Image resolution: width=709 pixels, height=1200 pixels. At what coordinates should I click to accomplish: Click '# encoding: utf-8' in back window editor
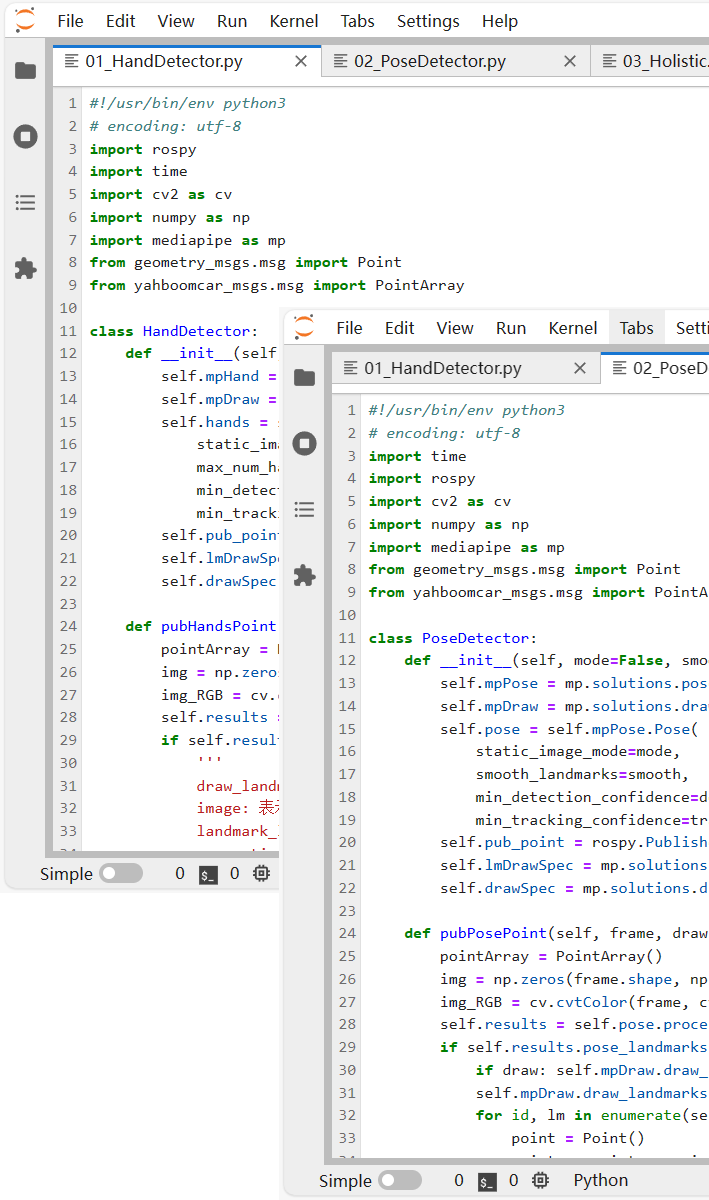click(x=165, y=126)
